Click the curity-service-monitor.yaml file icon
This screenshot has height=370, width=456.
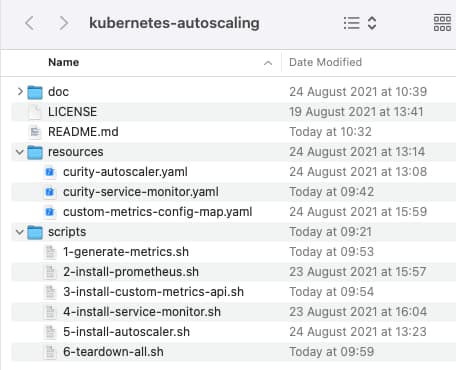pyautogui.click(x=50, y=192)
